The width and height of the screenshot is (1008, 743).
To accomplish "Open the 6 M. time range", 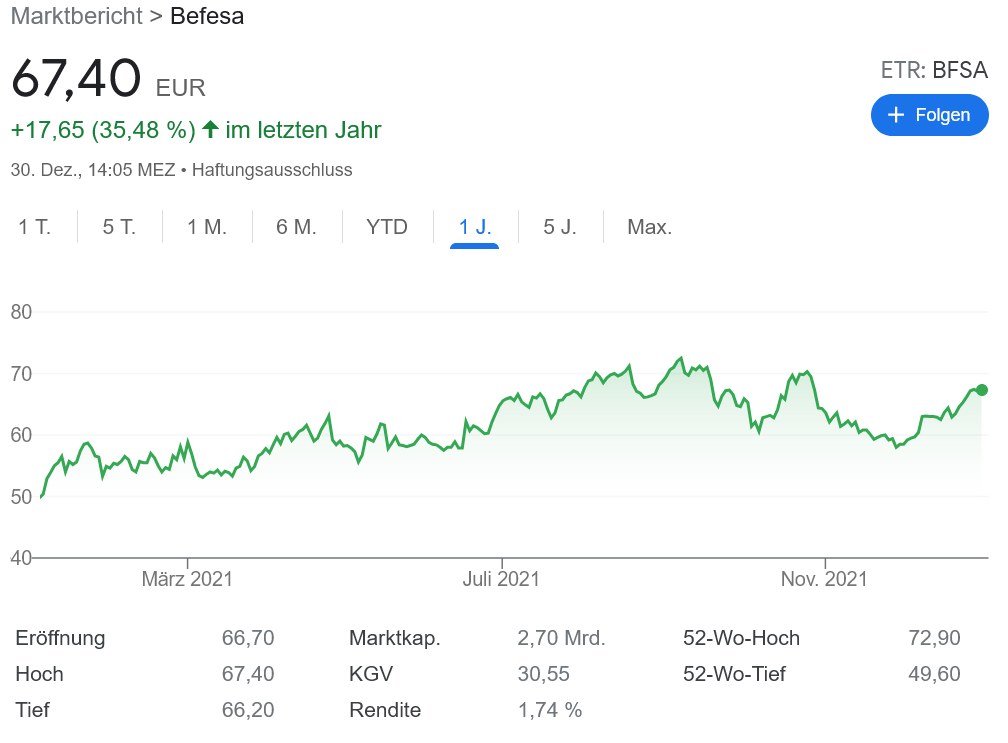I will click(296, 227).
